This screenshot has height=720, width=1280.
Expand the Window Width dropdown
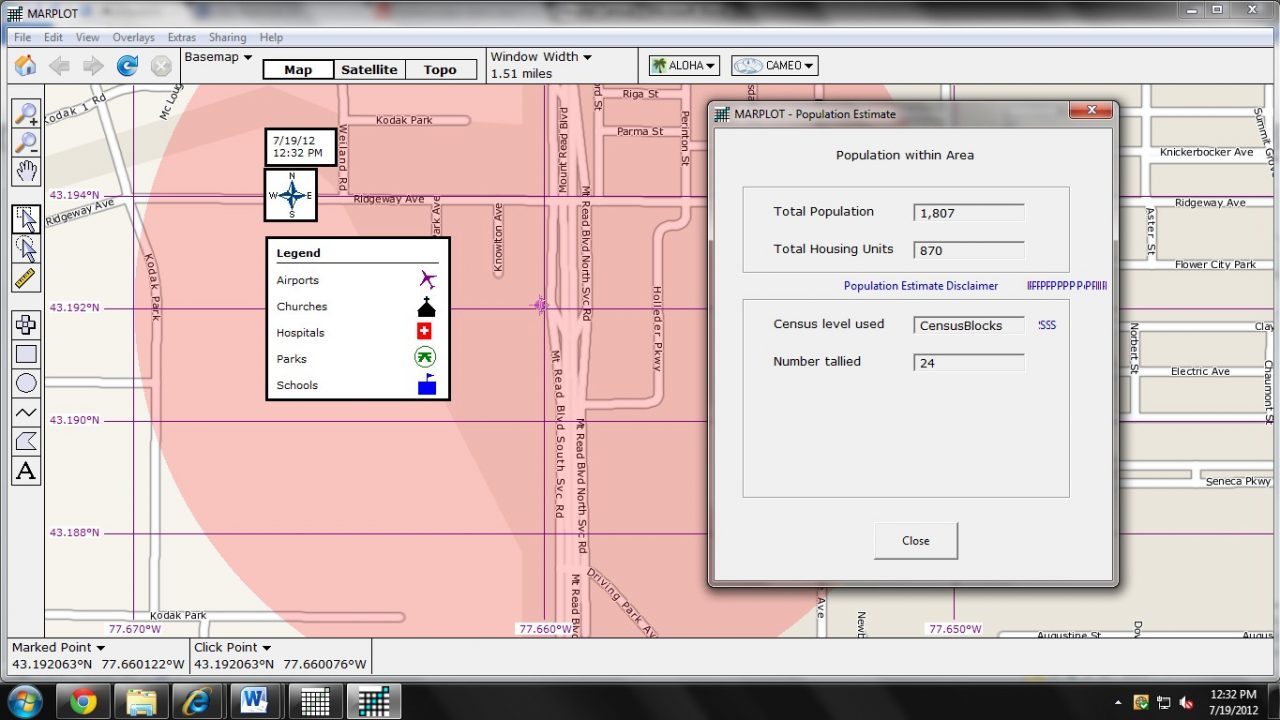541,57
